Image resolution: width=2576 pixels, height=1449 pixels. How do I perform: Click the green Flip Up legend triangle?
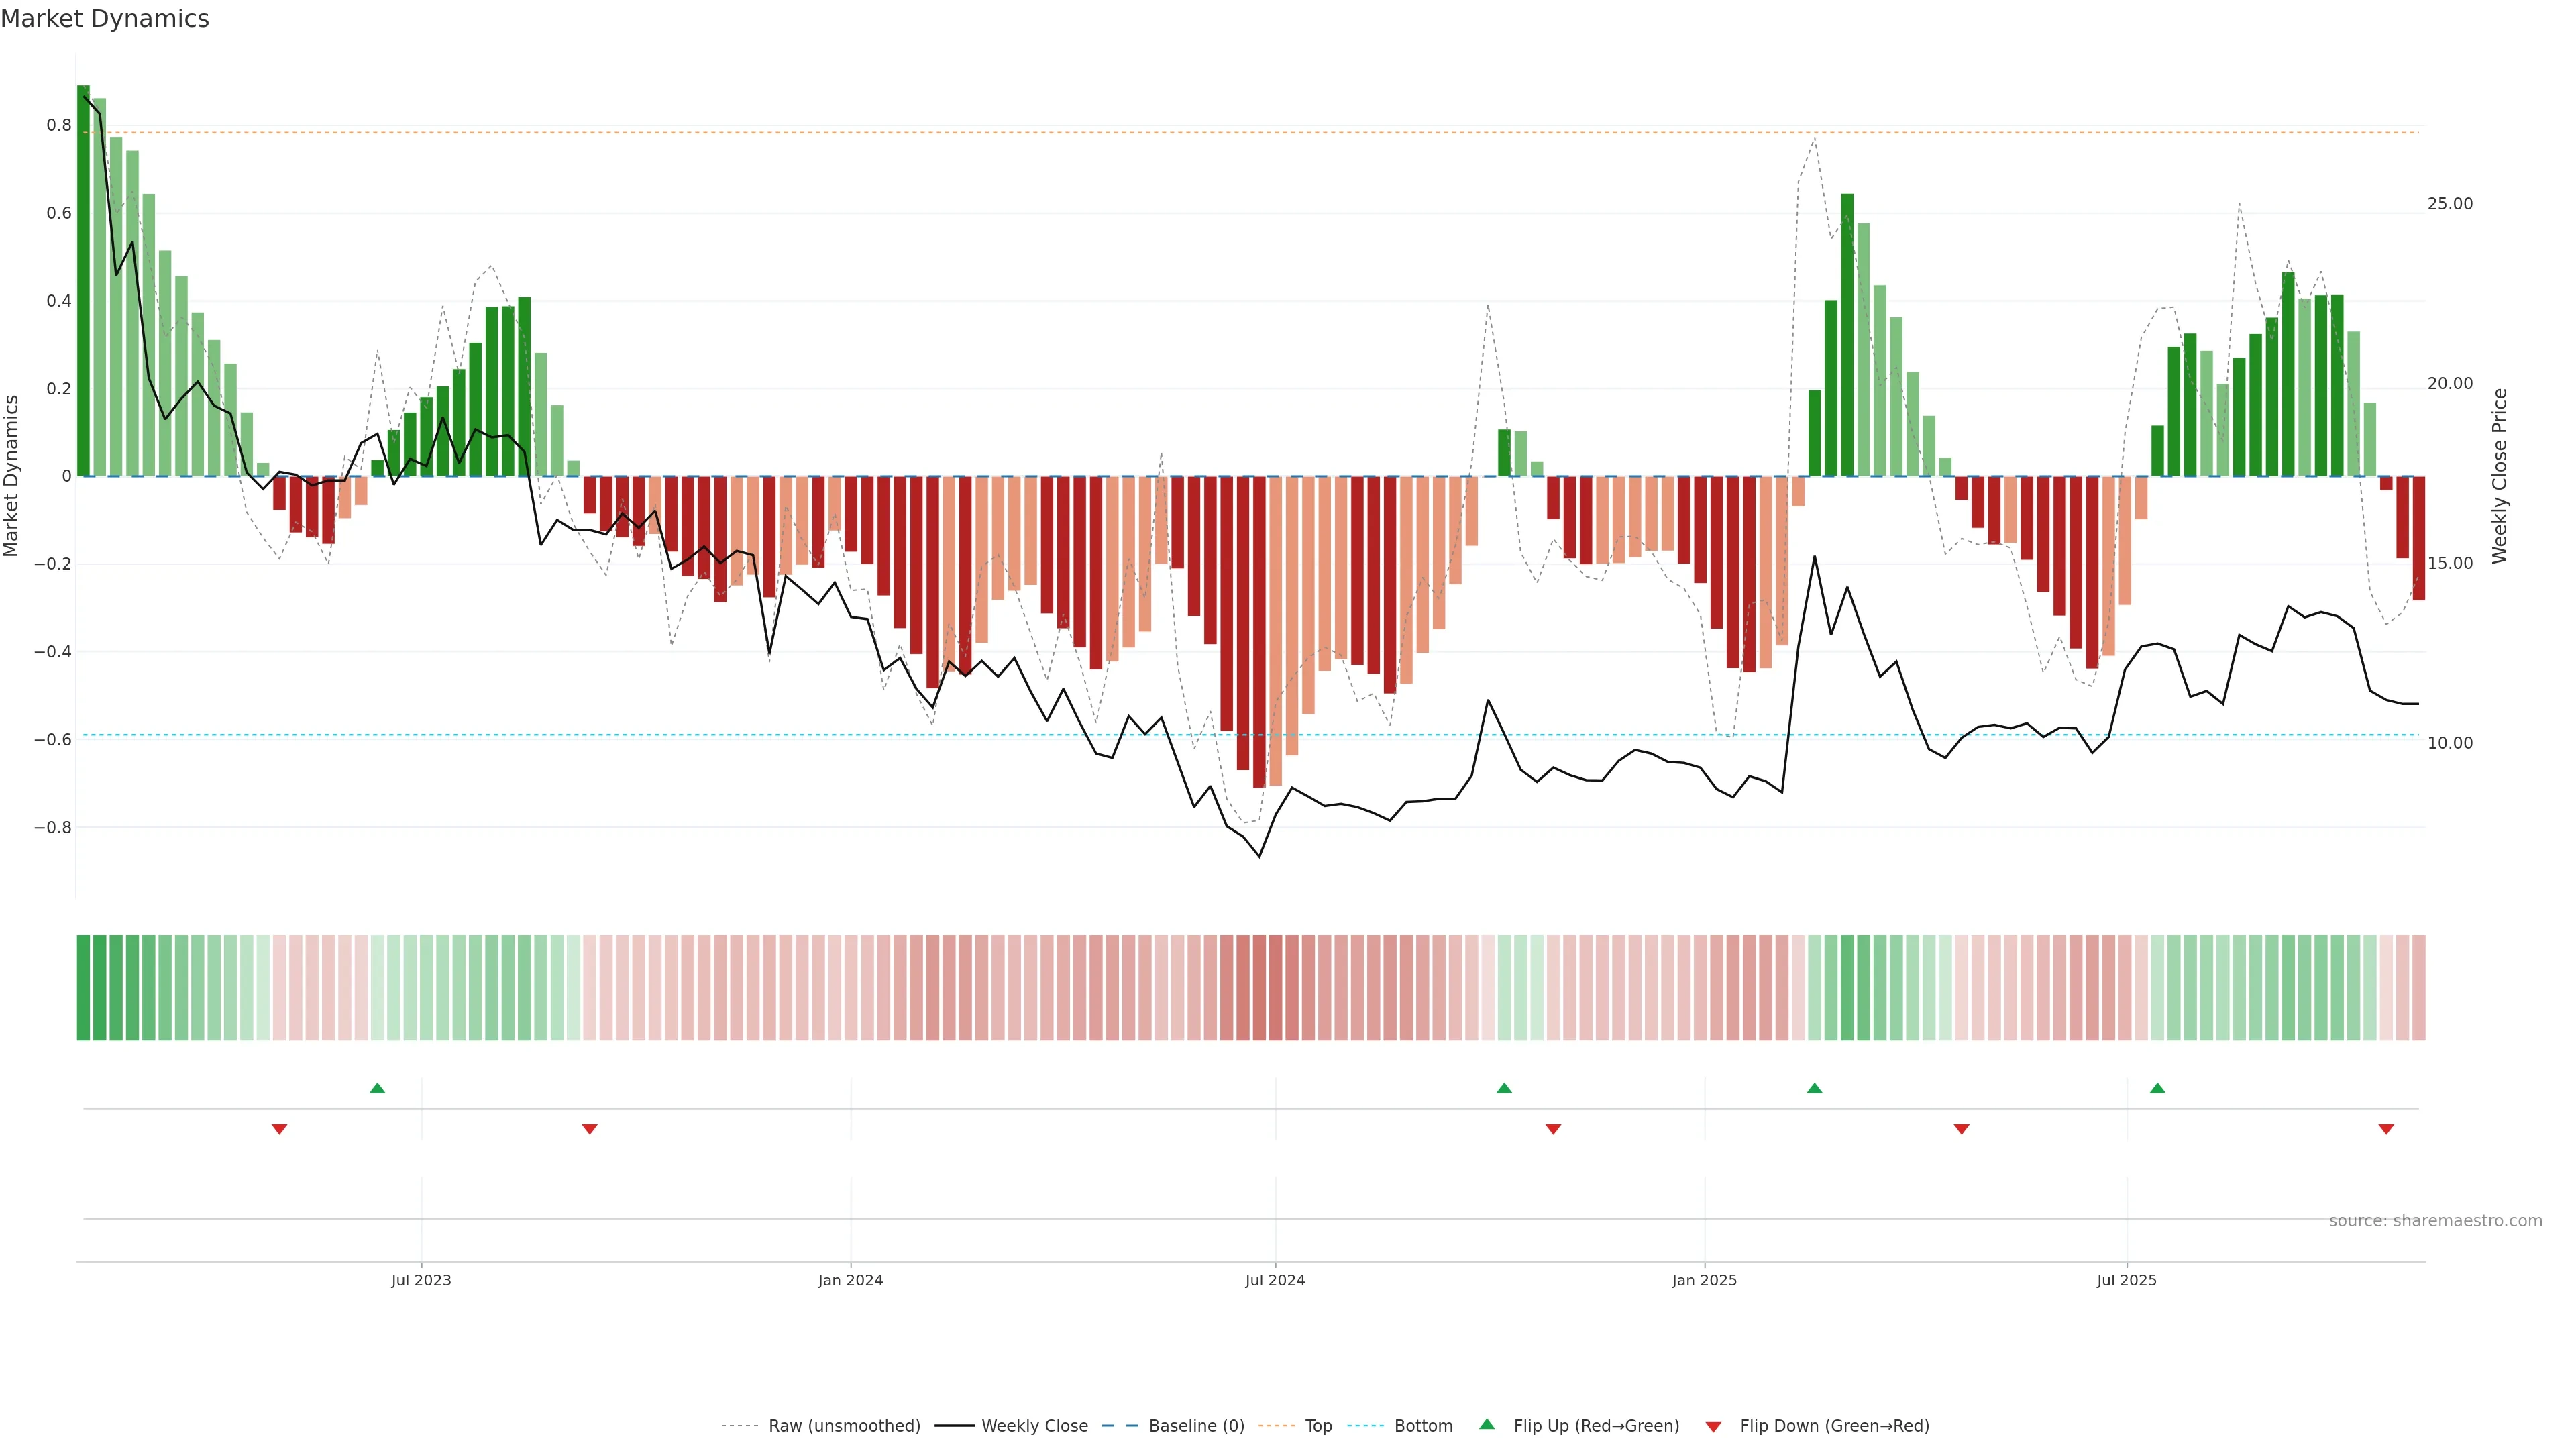pos(1487,1424)
